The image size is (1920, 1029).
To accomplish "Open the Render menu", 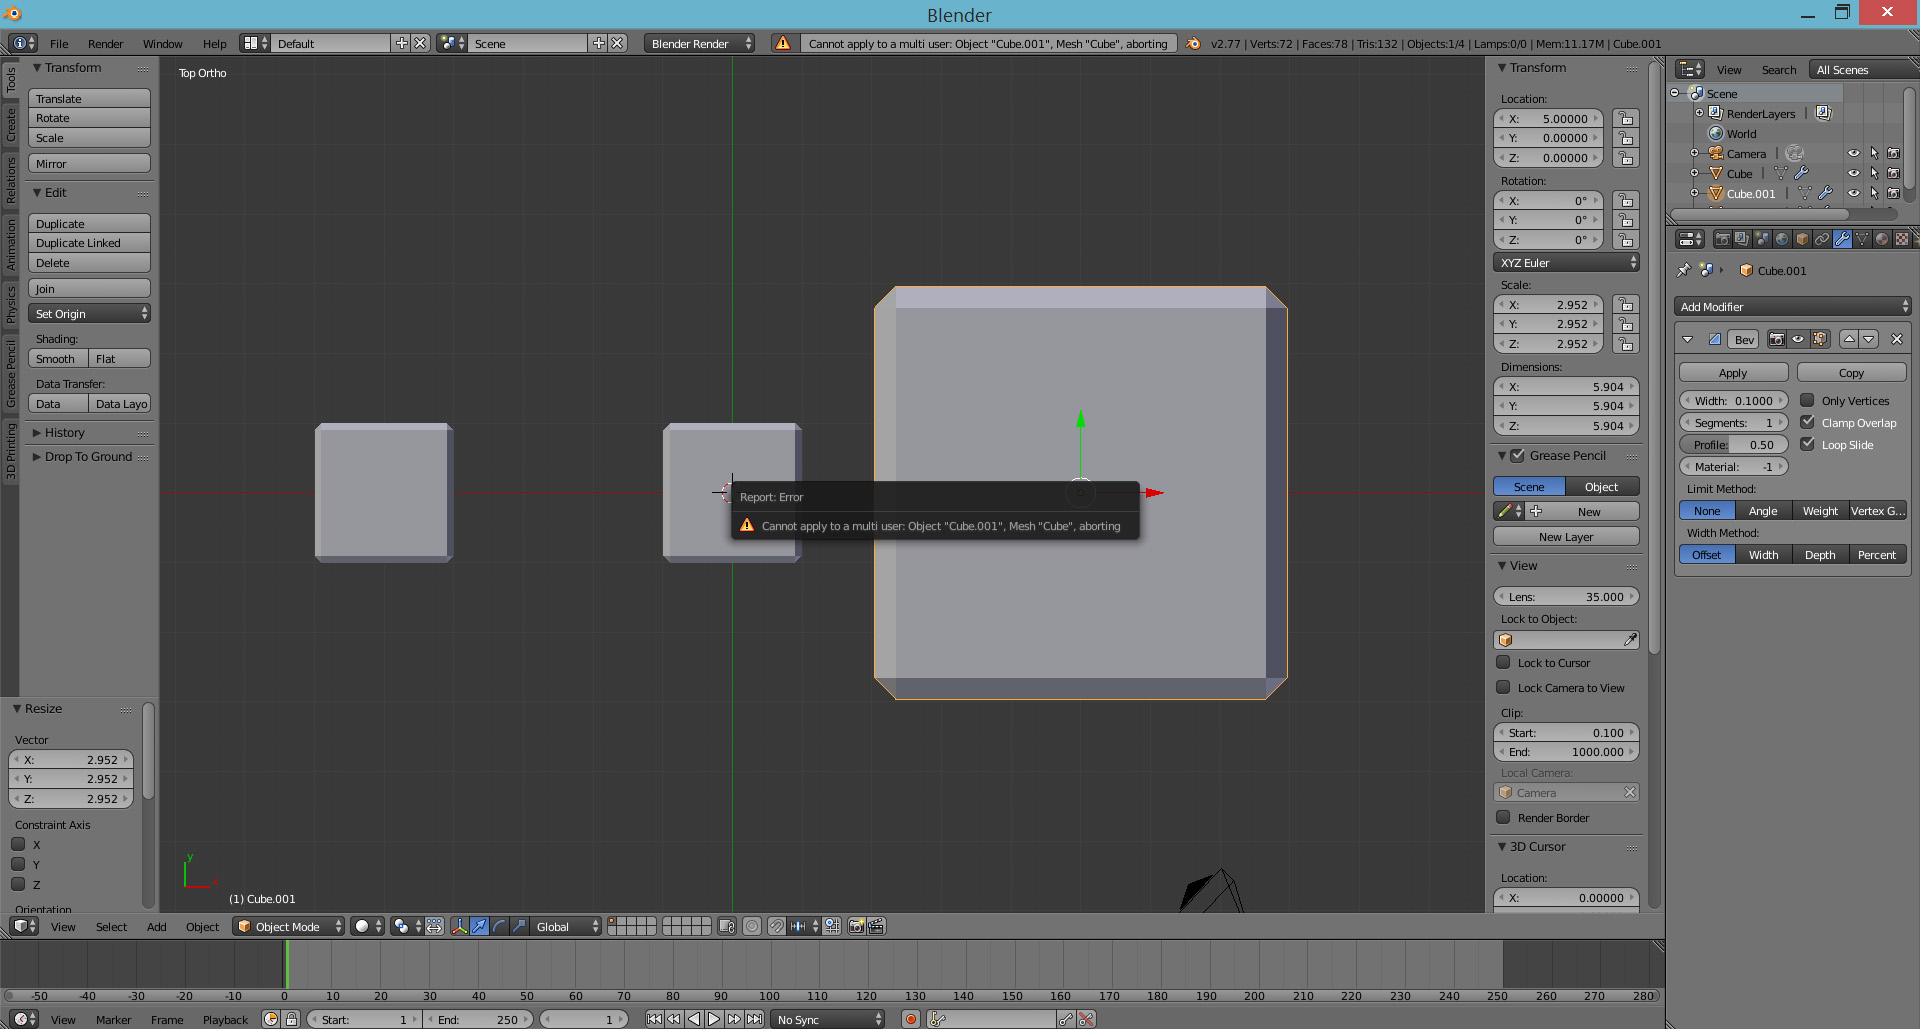I will (x=105, y=43).
